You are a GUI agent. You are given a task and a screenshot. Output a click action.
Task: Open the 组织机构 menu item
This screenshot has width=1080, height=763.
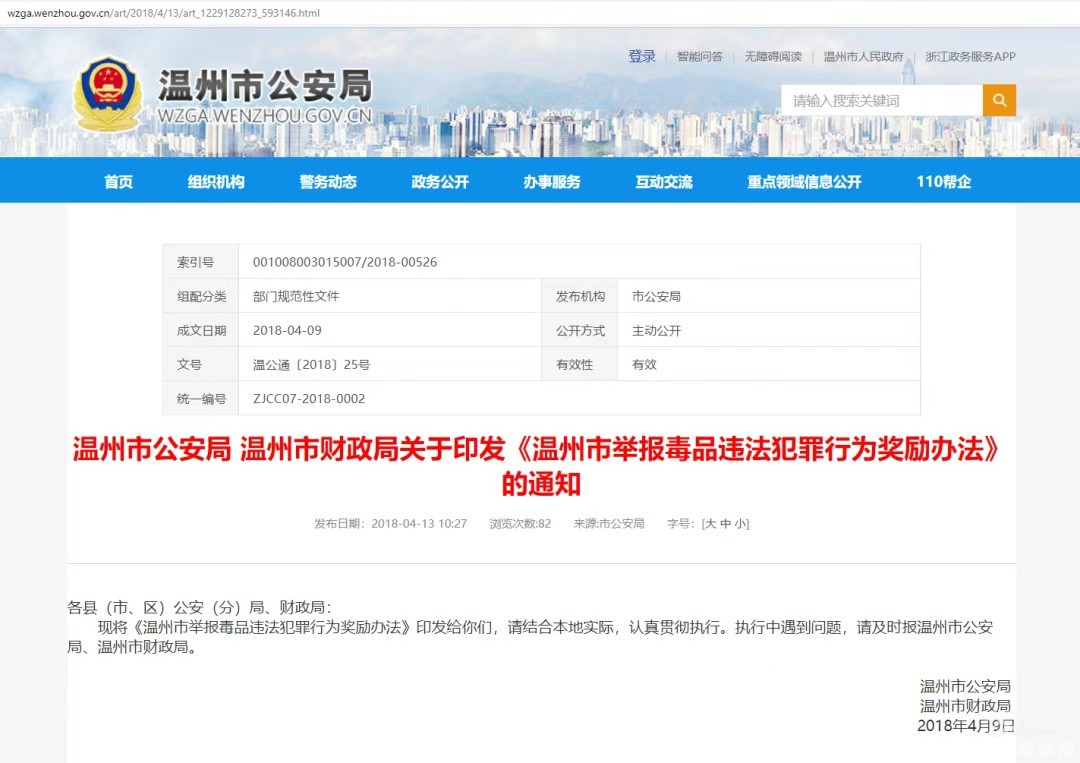point(216,182)
